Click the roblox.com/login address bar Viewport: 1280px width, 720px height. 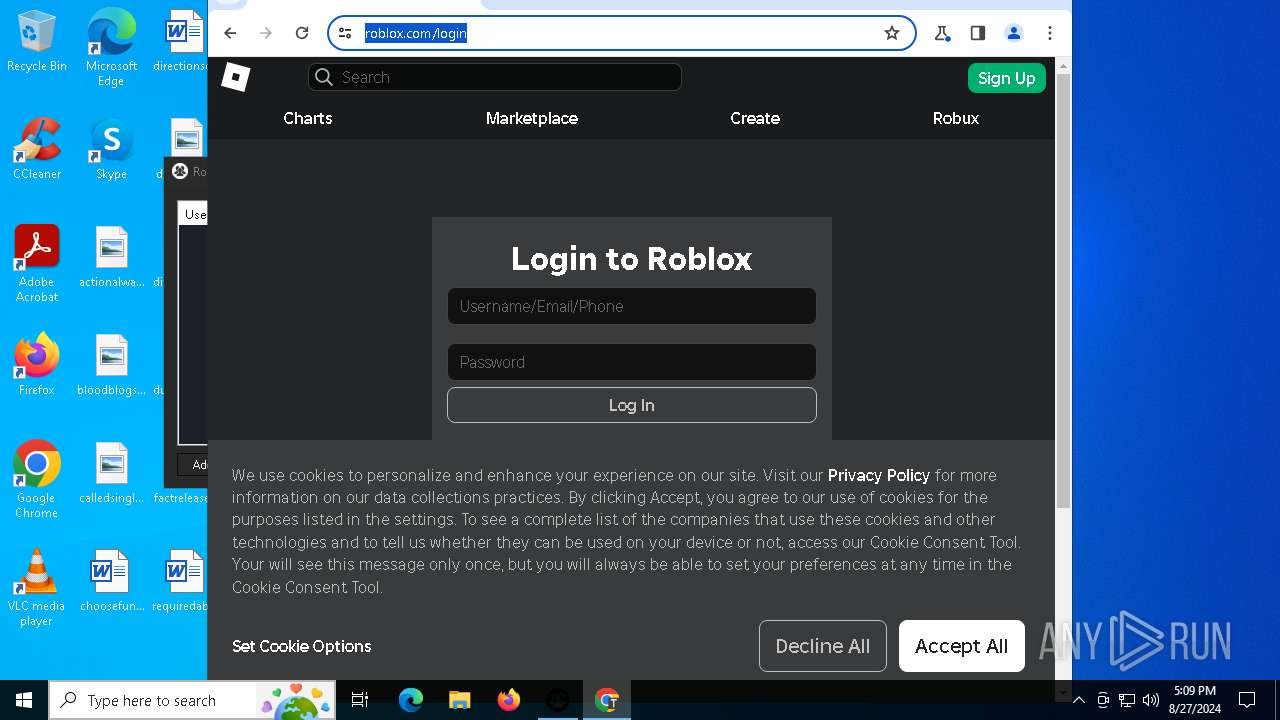(x=622, y=33)
